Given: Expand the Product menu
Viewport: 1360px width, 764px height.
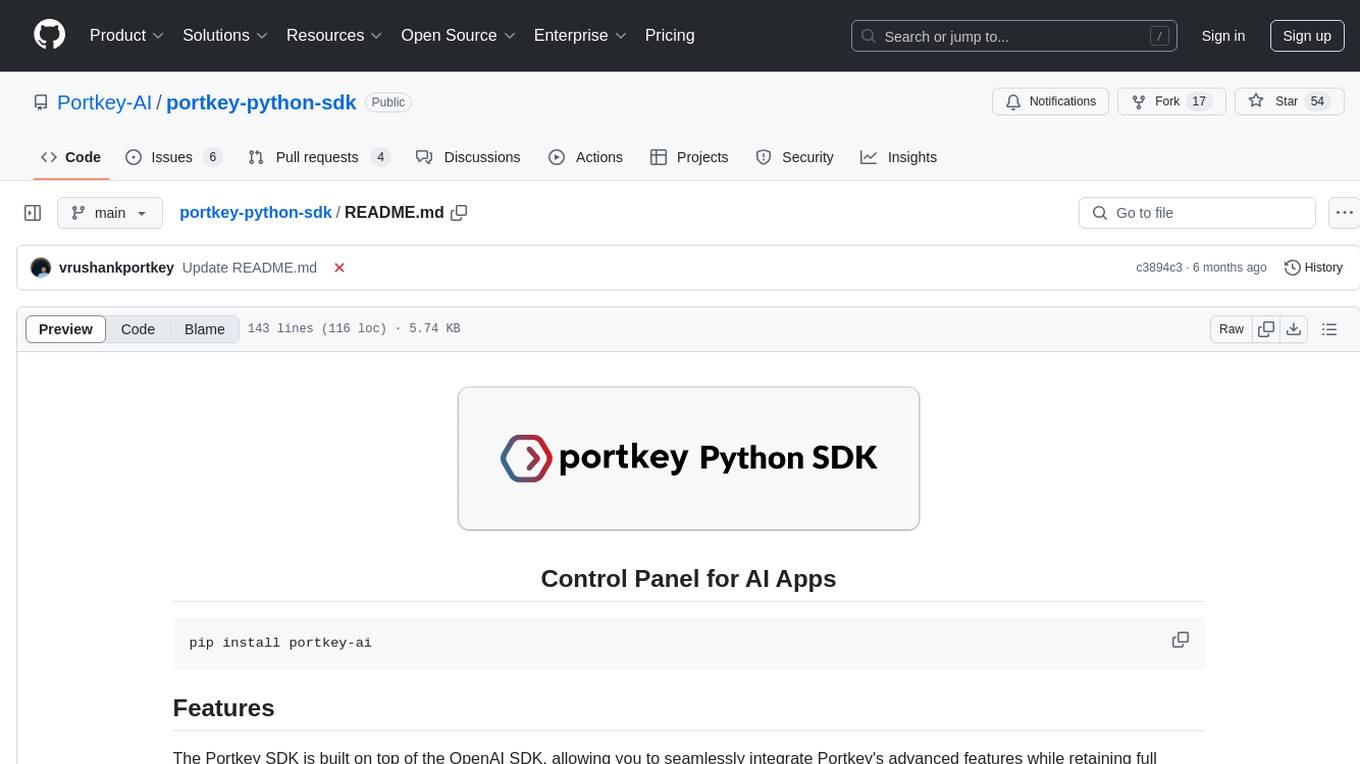Looking at the screenshot, I should [x=127, y=35].
